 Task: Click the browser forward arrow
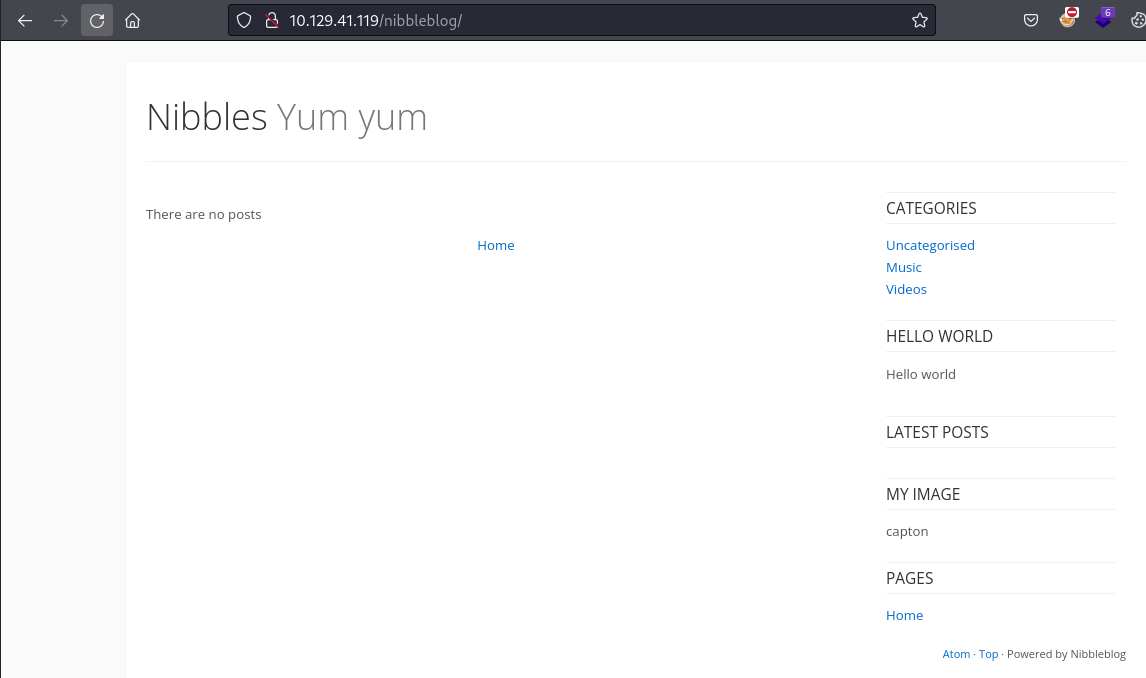(x=61, y=20)
